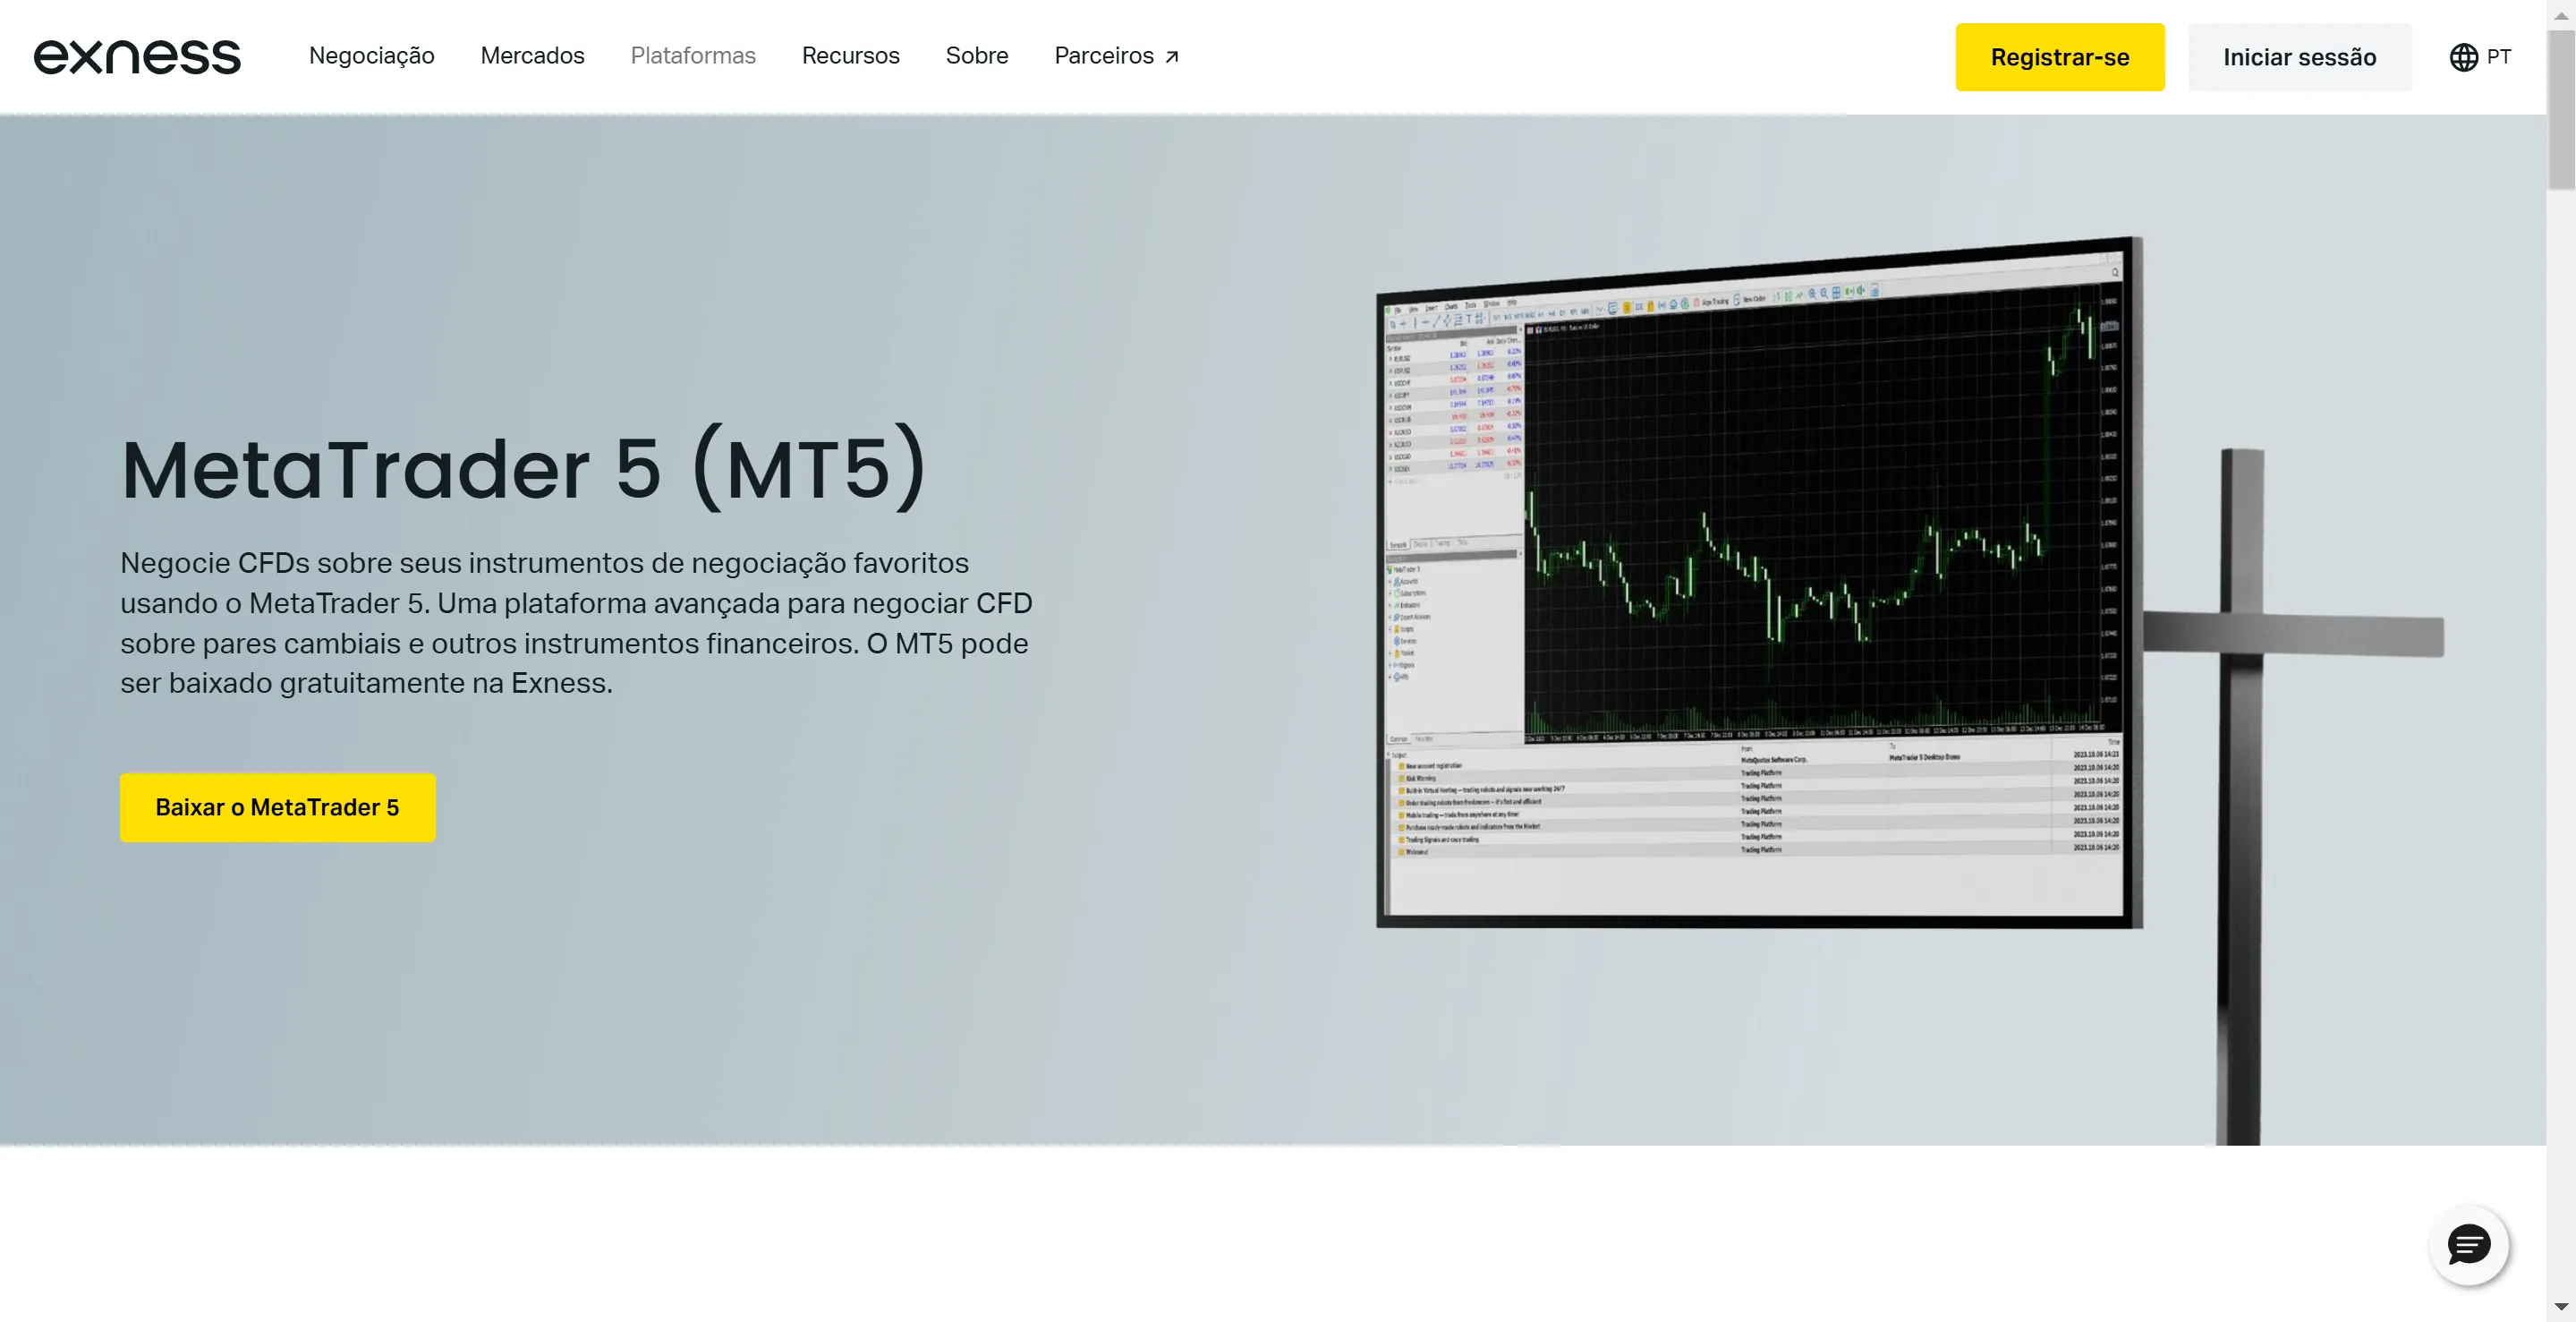Open the Plataformas menu
Viewport: 2576px width, 1322px height.
click(693, 56)
